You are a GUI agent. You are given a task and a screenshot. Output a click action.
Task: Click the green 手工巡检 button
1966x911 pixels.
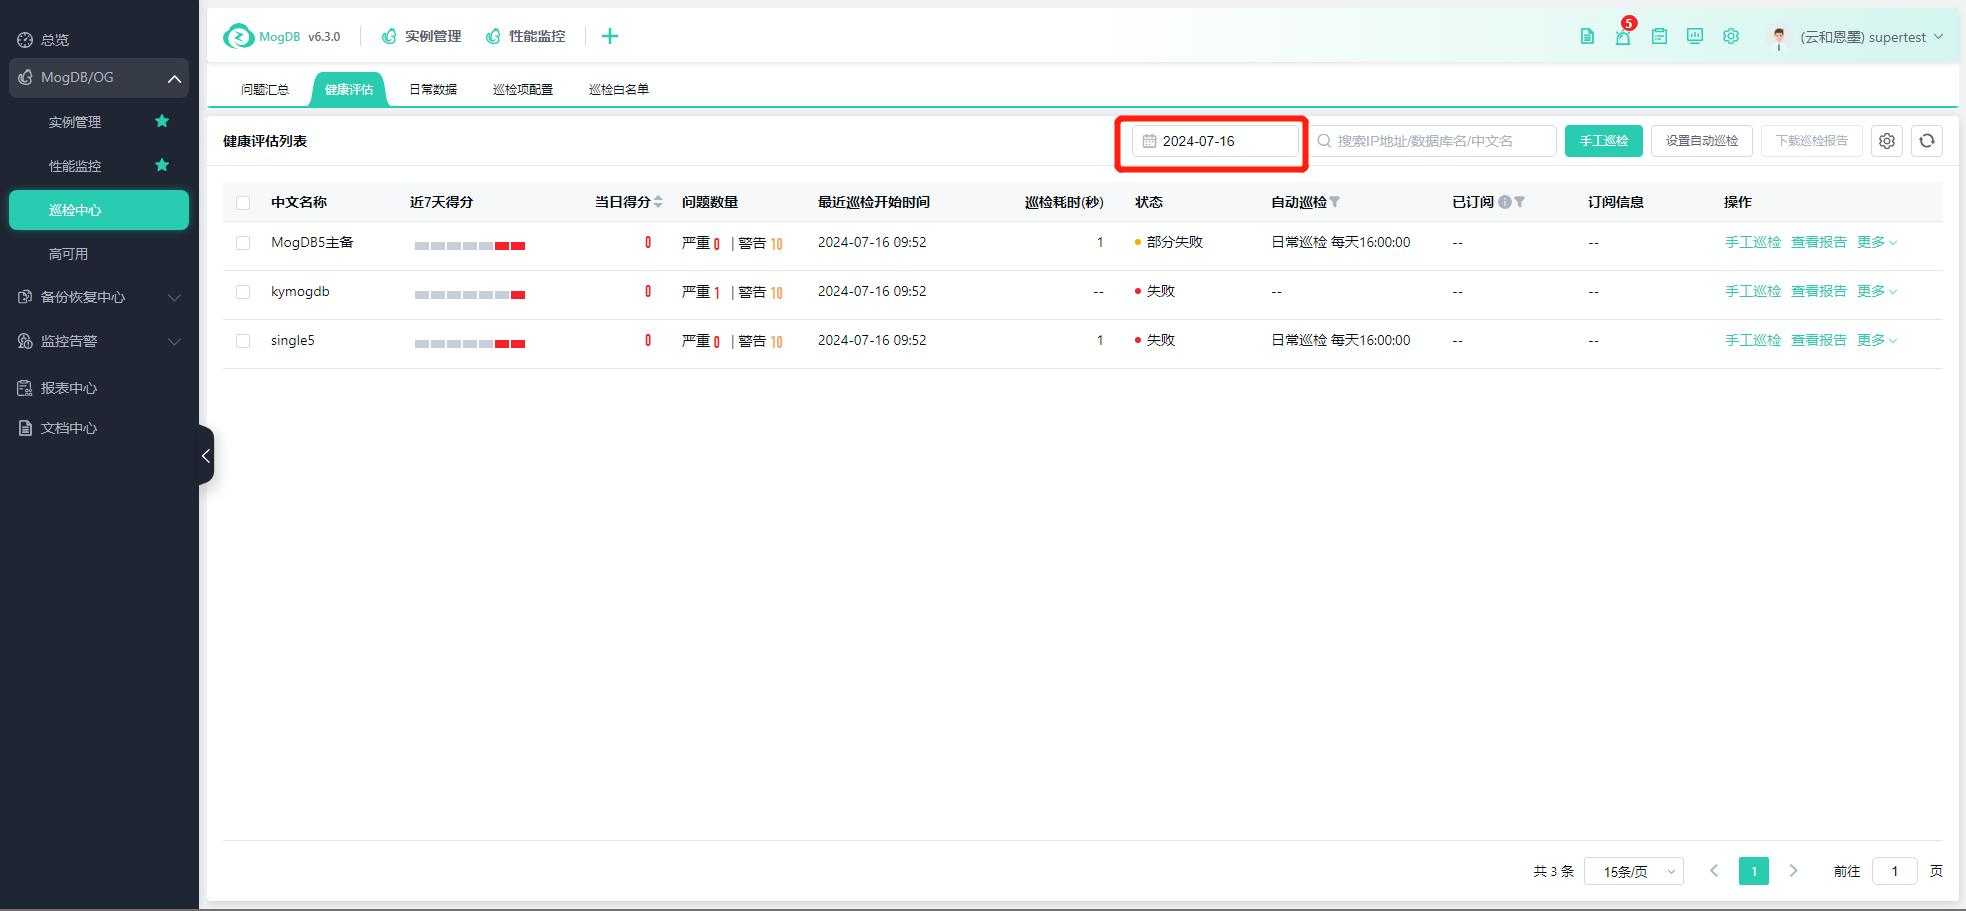point(1604,141)
